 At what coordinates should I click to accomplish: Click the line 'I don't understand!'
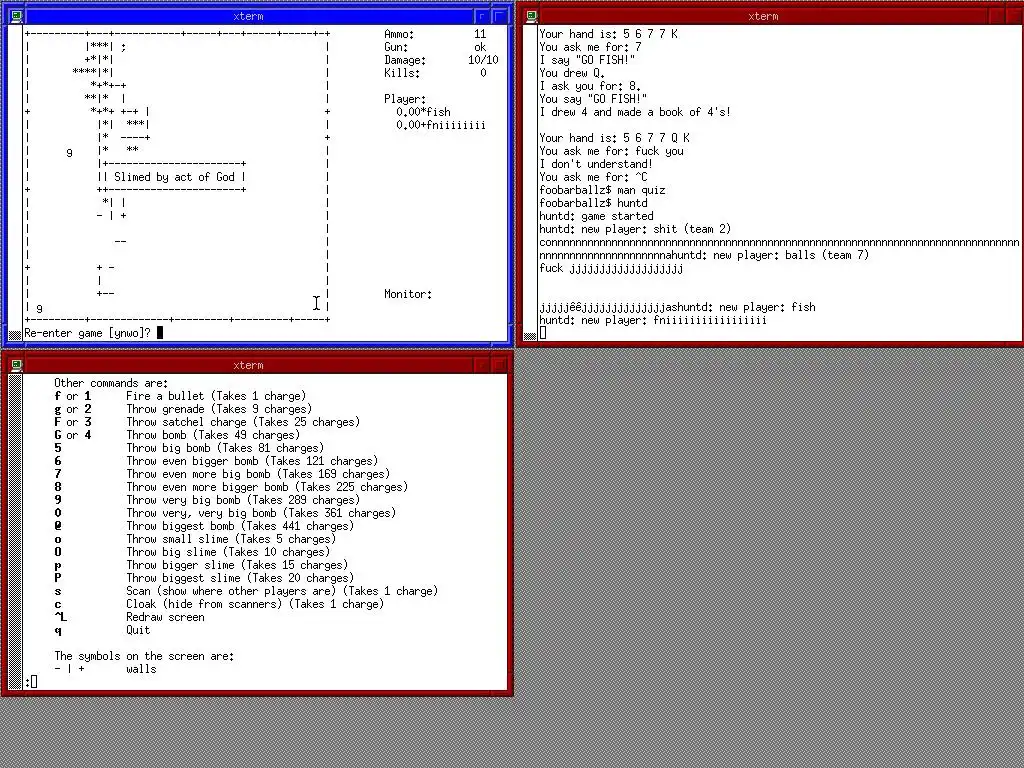(x=596, y=164)
